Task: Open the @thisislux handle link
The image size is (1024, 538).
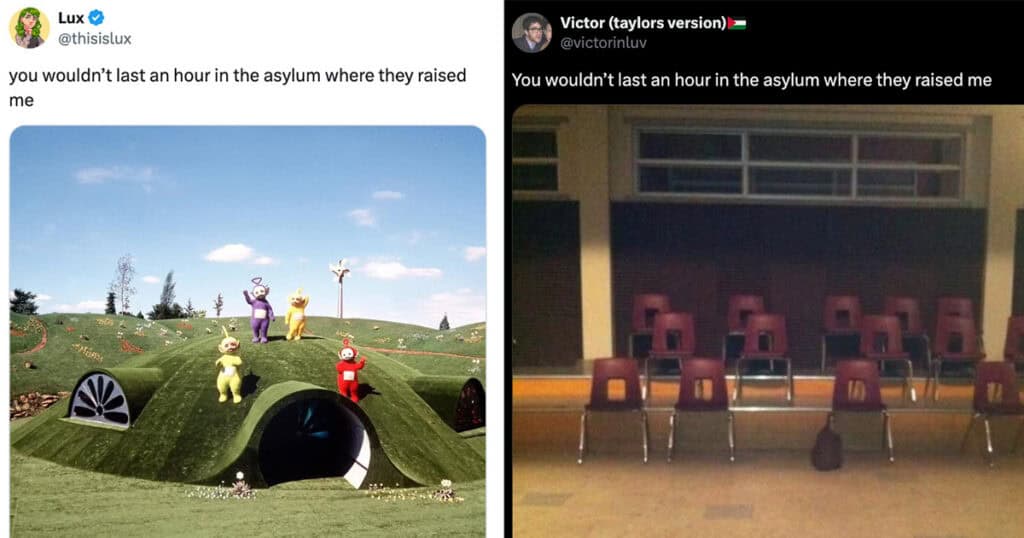Action: [x=95, y=39]
